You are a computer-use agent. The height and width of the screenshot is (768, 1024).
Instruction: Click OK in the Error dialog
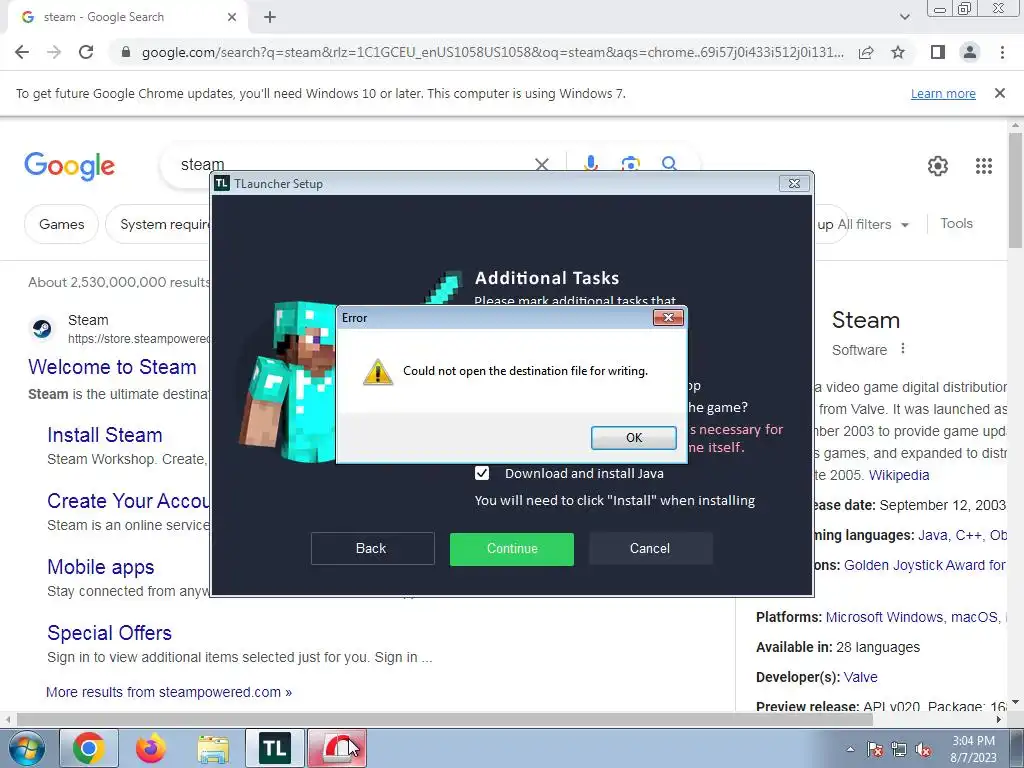[x=633, y=438]
